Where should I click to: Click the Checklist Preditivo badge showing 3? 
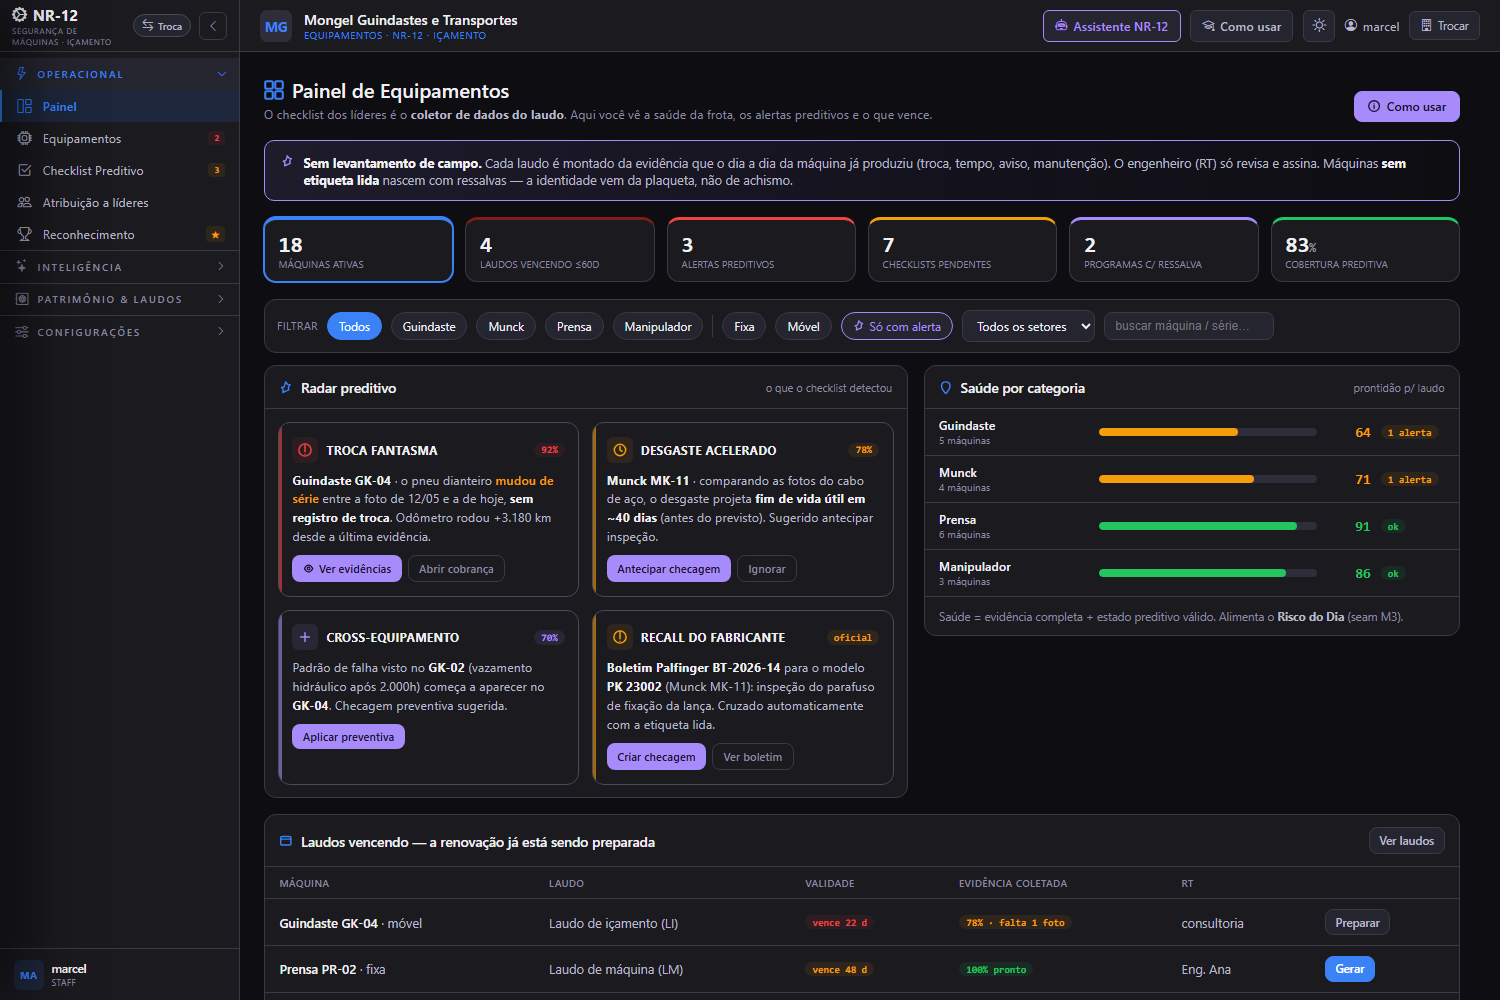216,170
